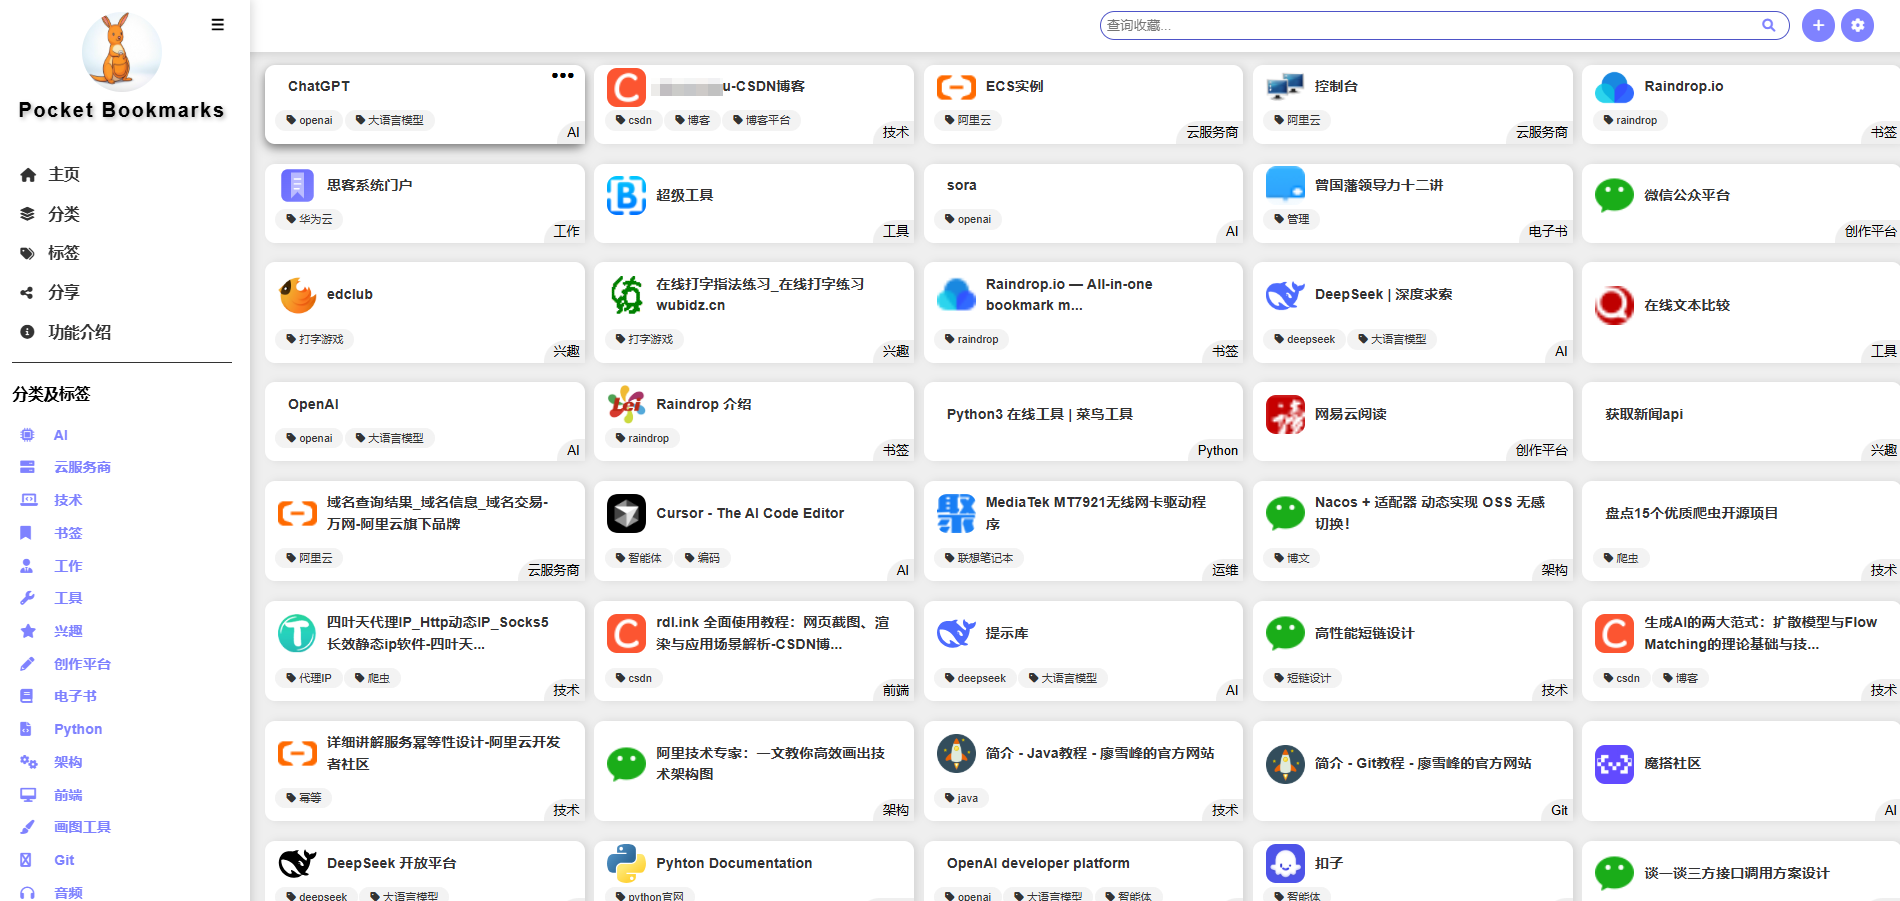The height and width of the screenshot is (901, 1900).
Task: Filter by 电子书 category in sidebar
Action: (75, 696)
